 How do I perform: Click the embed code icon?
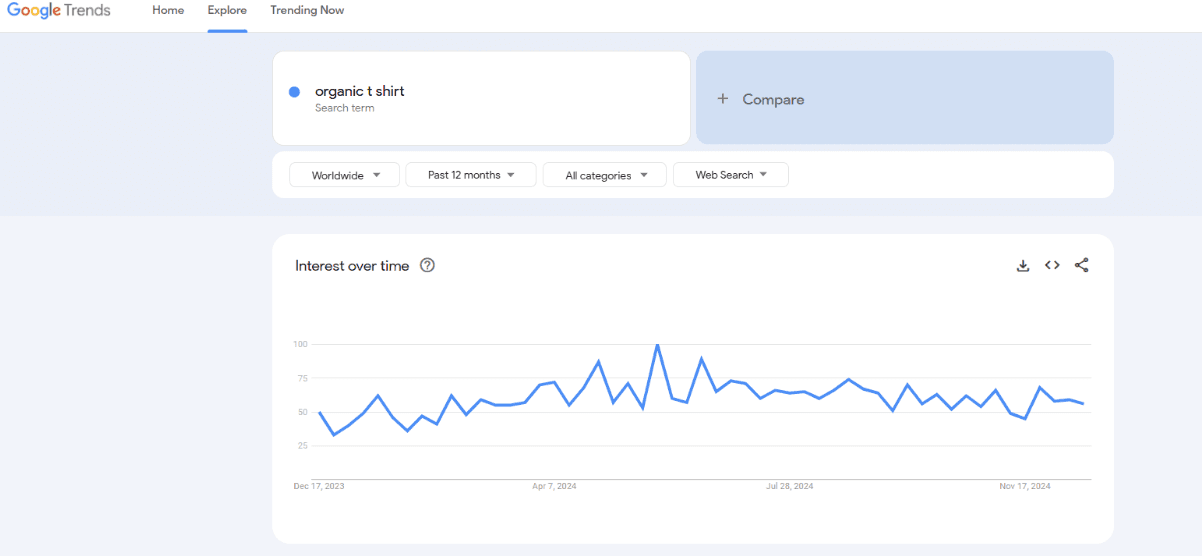click(x=1052, y=265)
